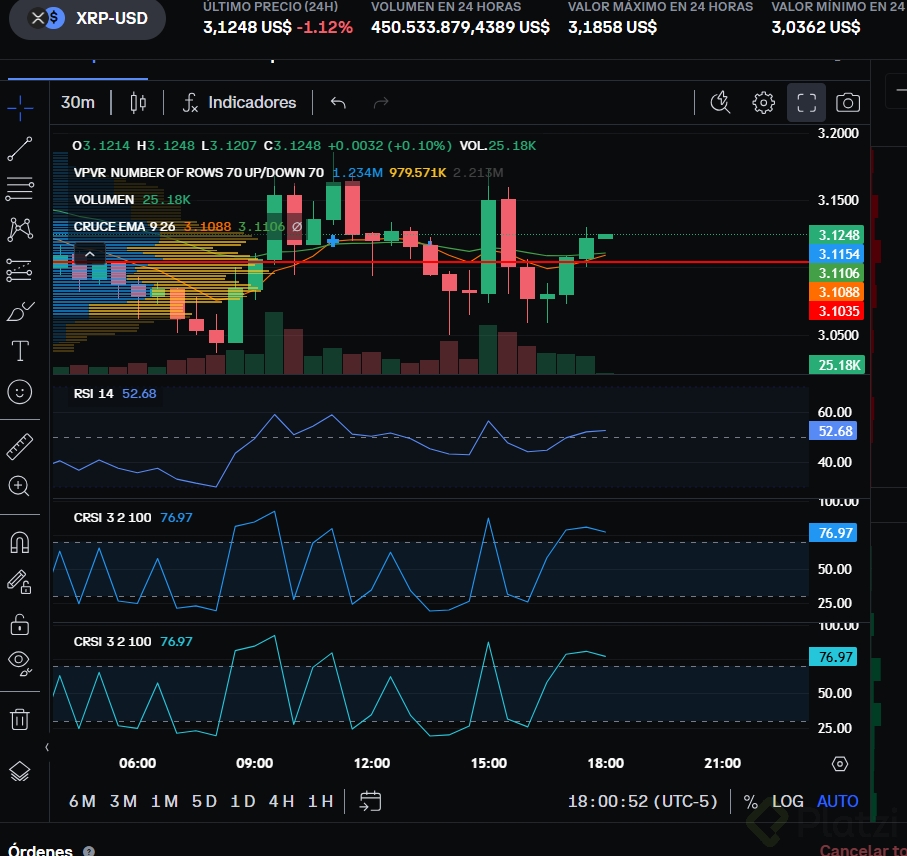
Task: Click the second CRSI 3 2 100 legend
Action: [x=112, y=641]
